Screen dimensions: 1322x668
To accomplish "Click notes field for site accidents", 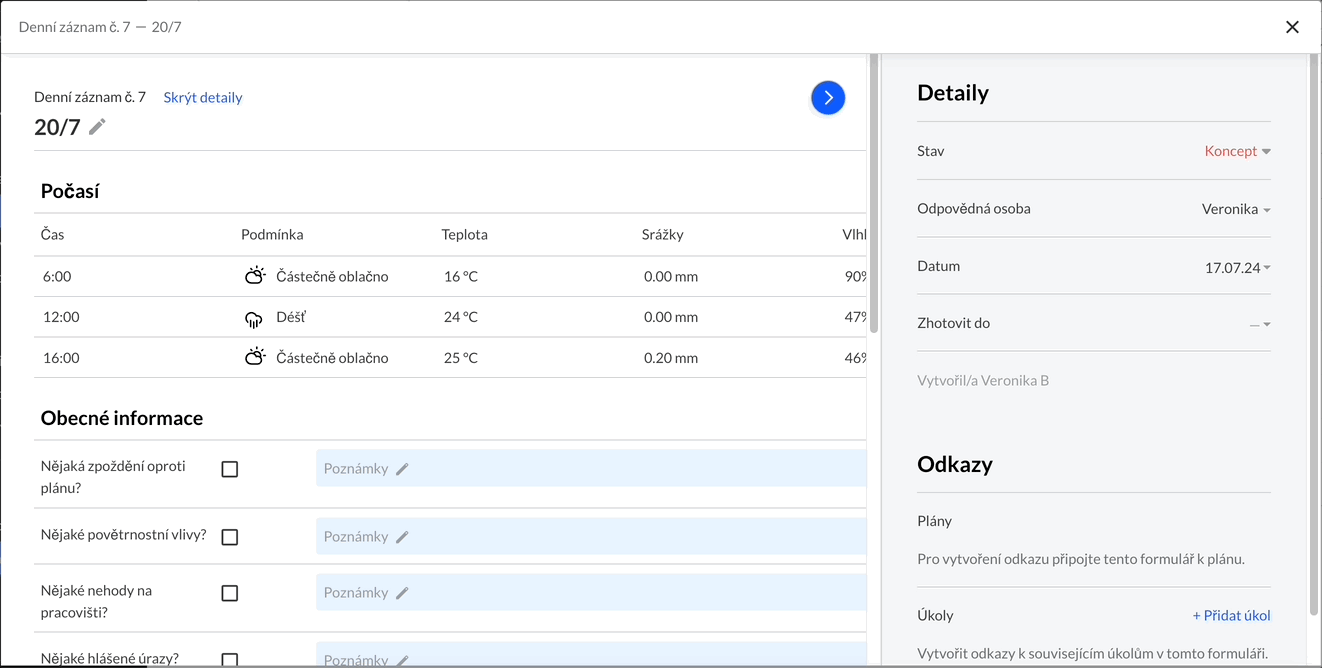I will [x=591, y=592].
